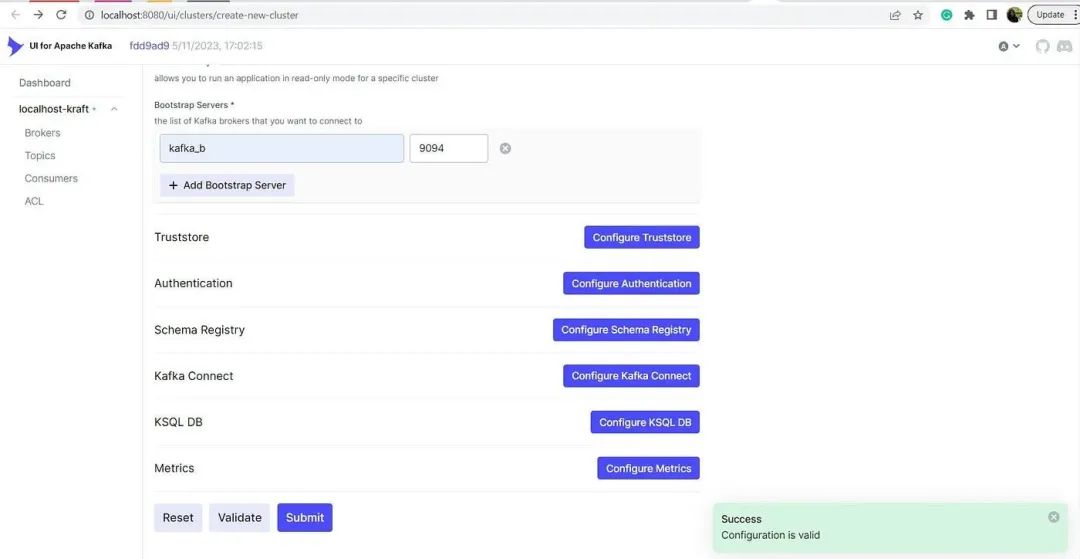Collapse the localhost-kraft cluster menu

114,109
